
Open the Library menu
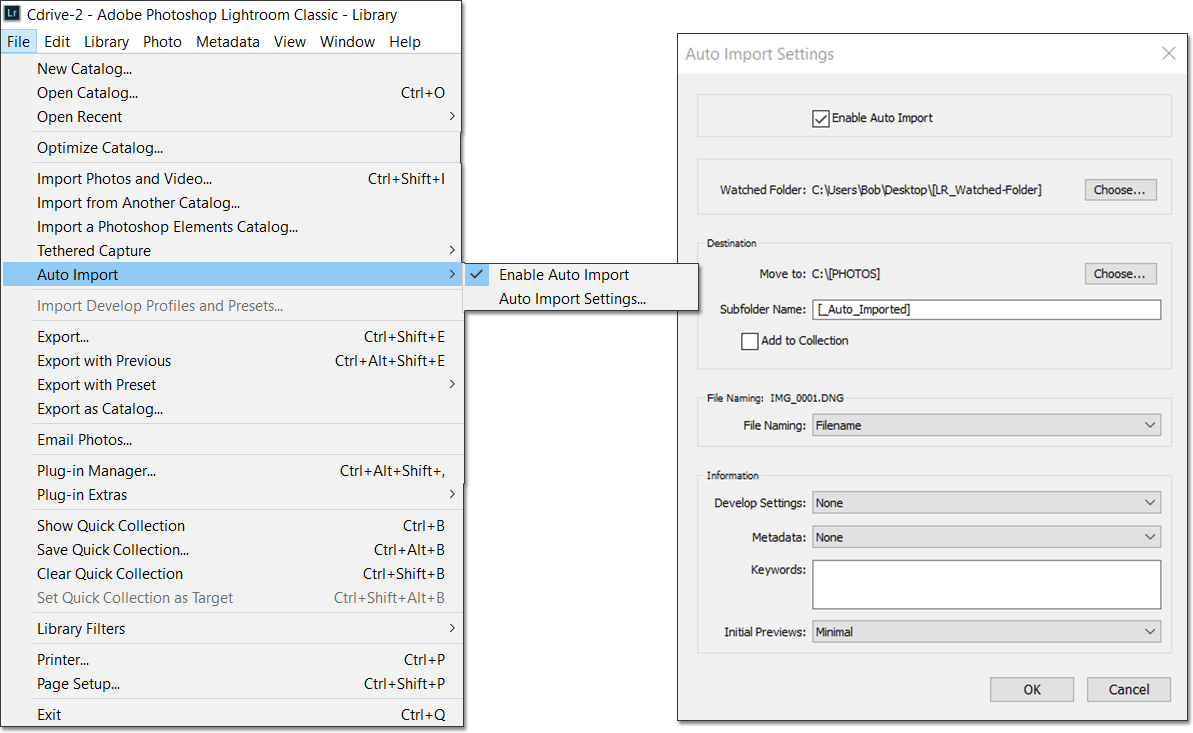click(x=106, y=42)
